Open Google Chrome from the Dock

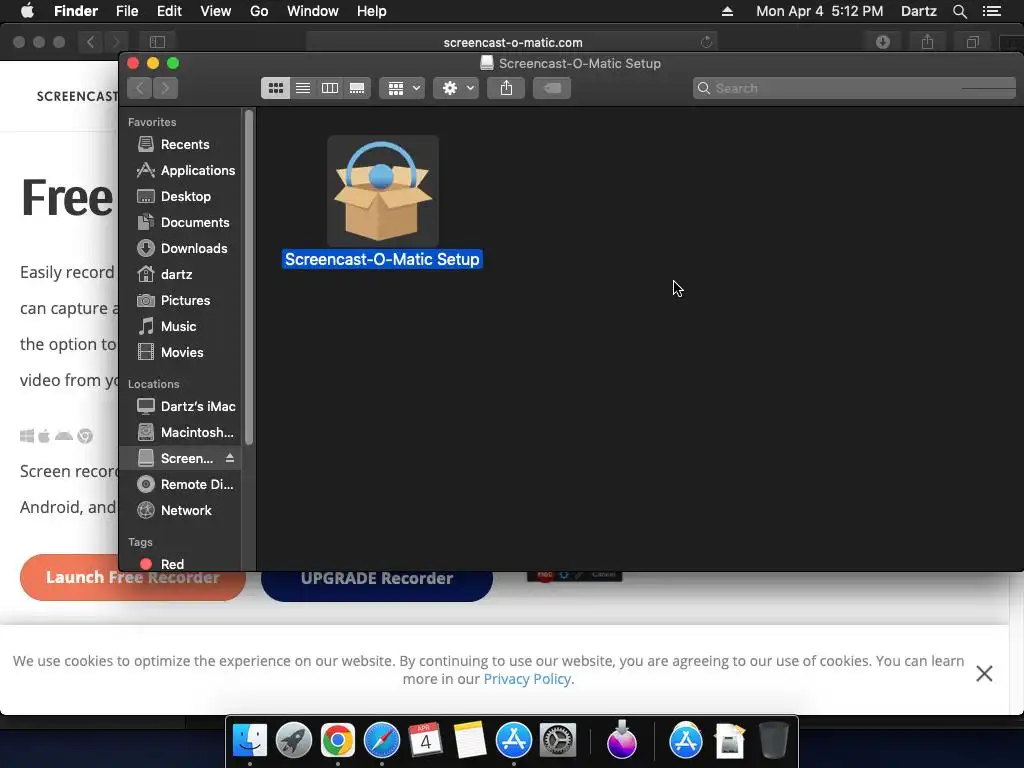[x=338, y=741]
